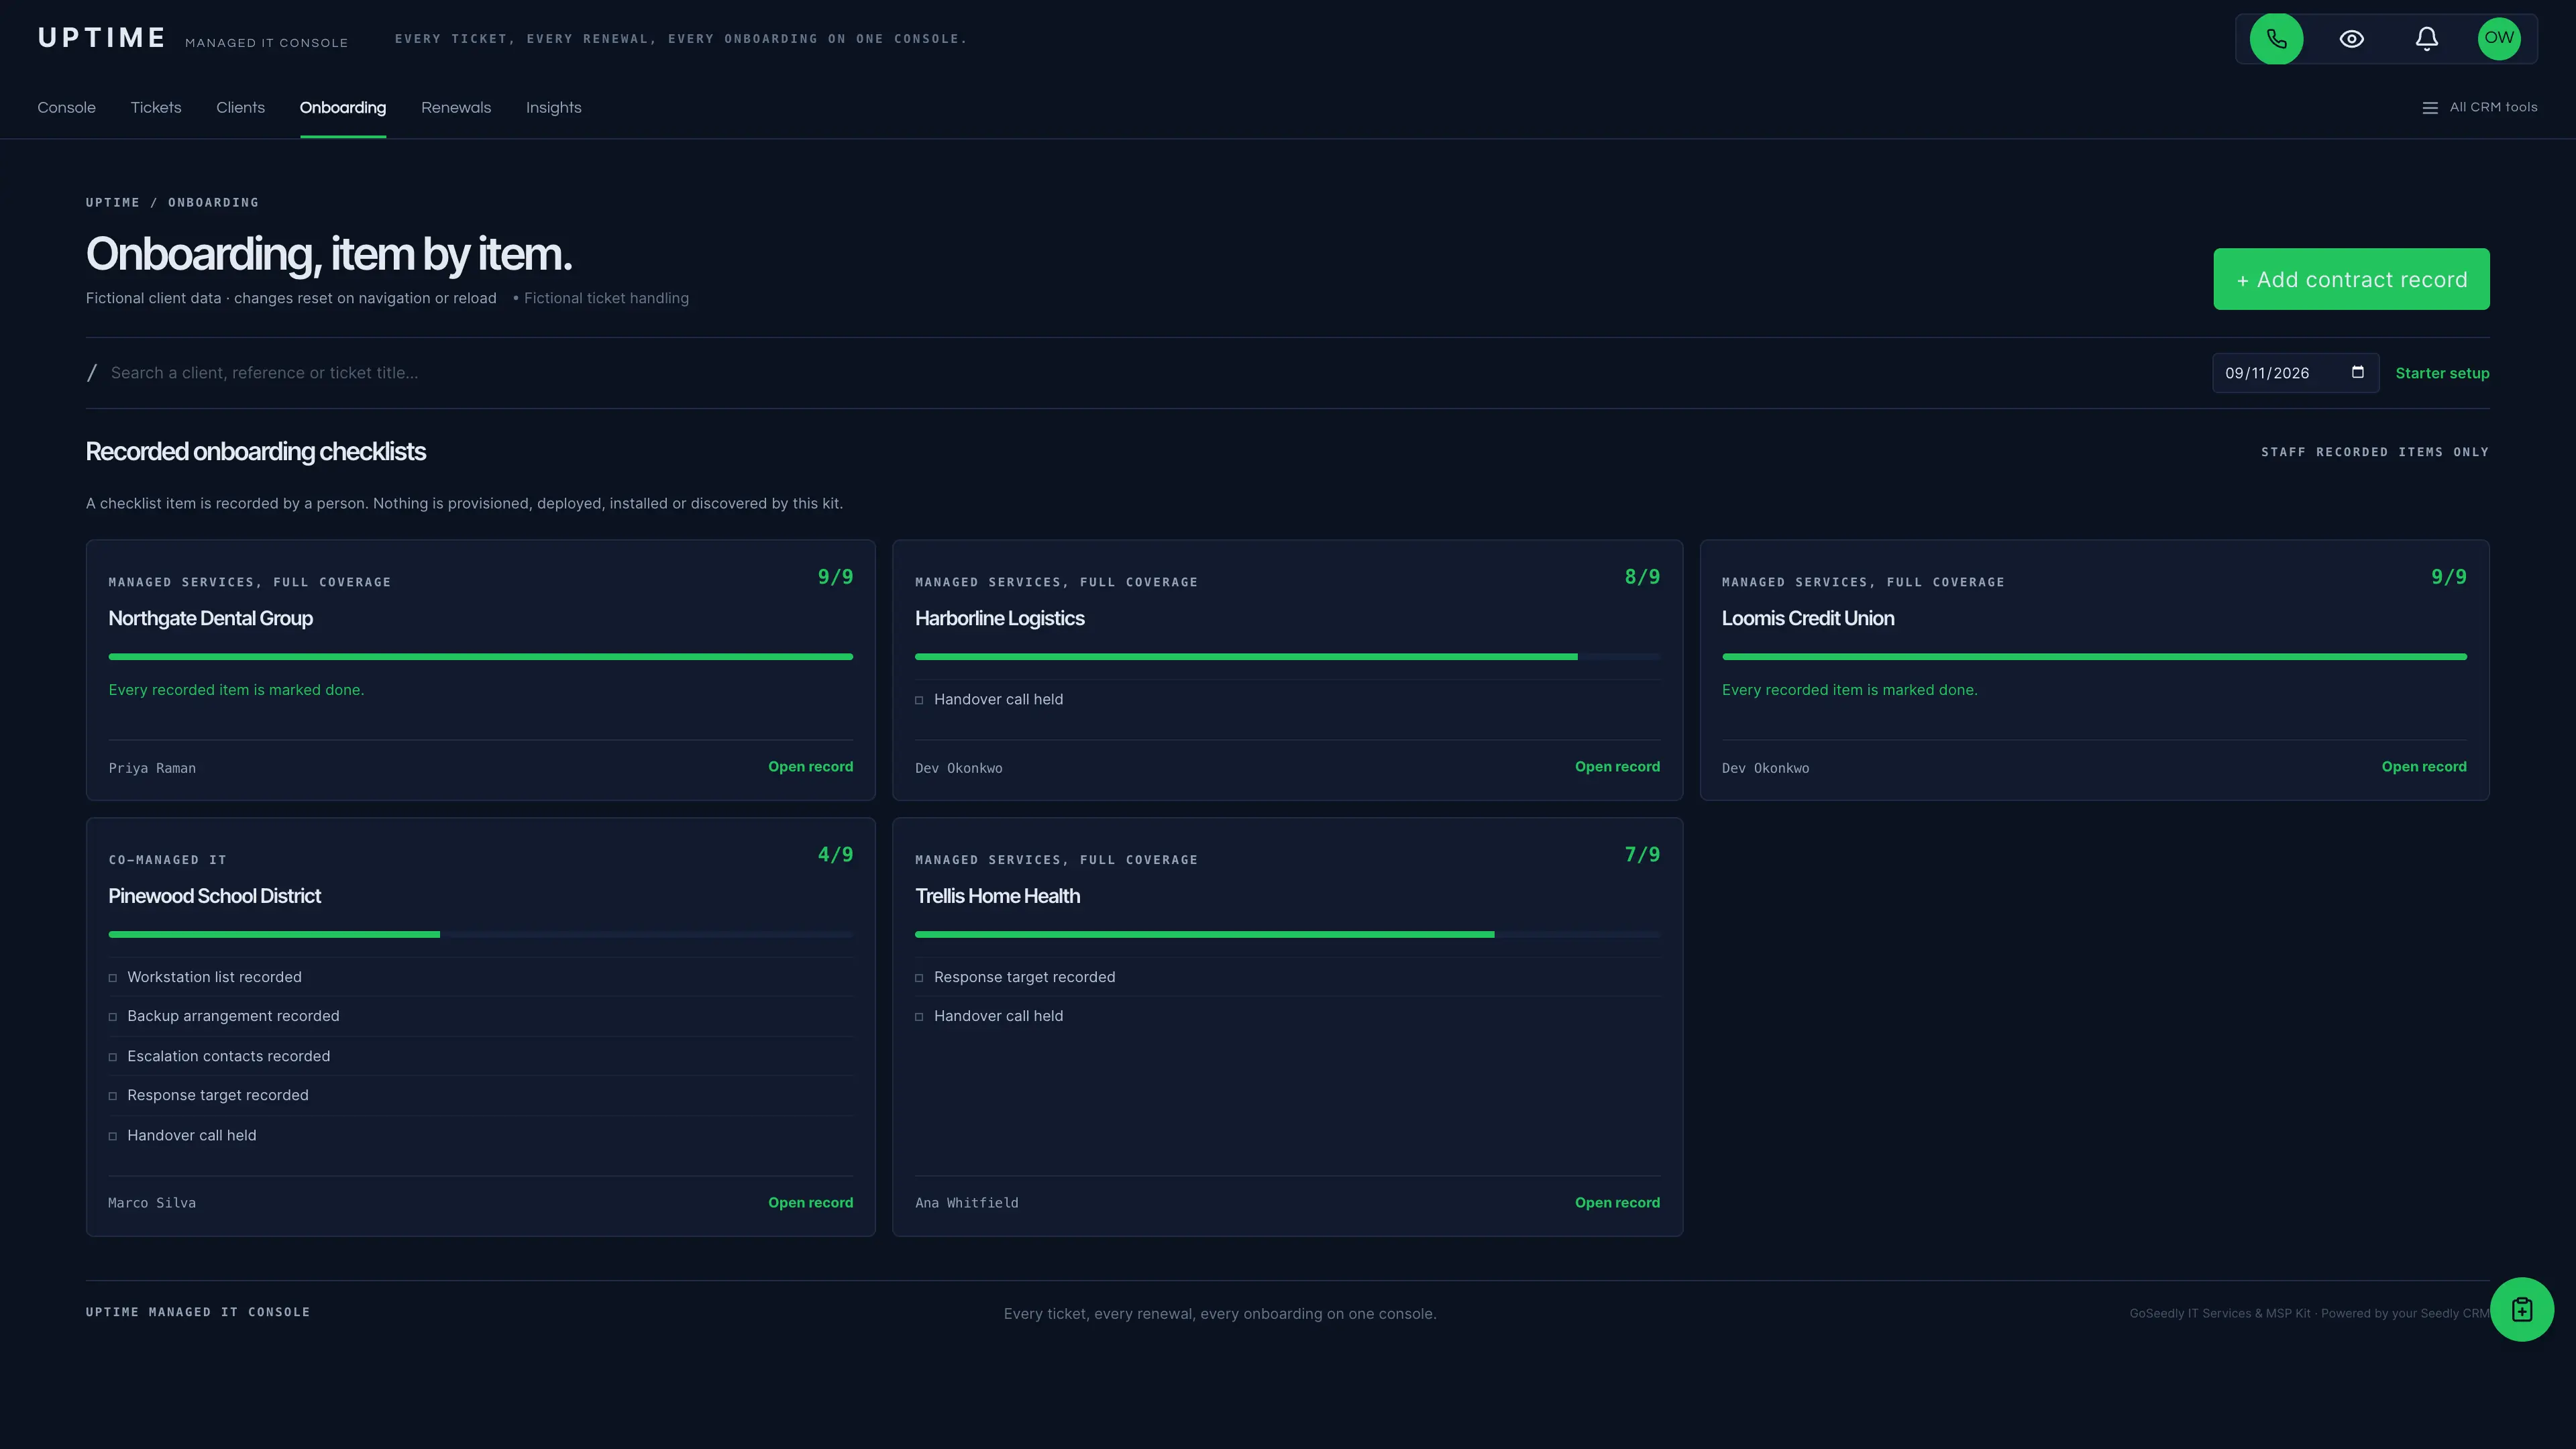Click the Pinewood School District progress bar
This screenshot has height=1449, width=2576.
pyautogui.click(x=480, y=935)
